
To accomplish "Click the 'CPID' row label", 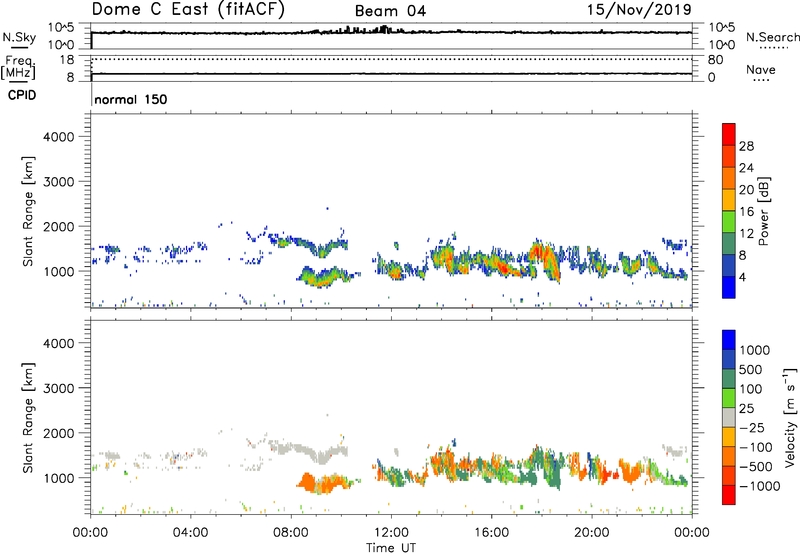I will click(x=22, y=95).
